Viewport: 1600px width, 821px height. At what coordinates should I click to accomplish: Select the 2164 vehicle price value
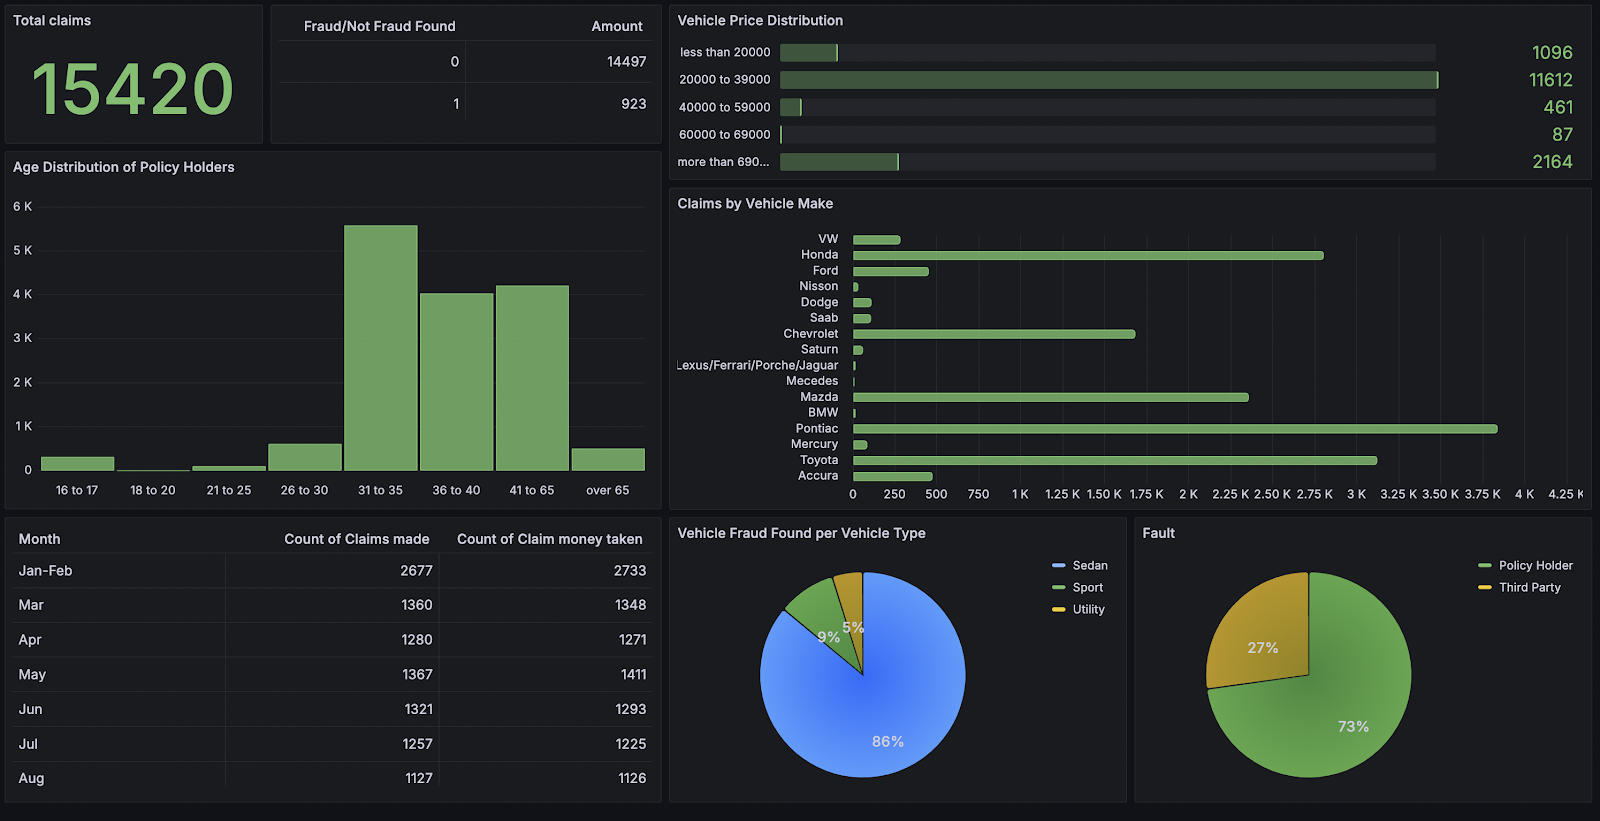click(x=1552, y=162)
